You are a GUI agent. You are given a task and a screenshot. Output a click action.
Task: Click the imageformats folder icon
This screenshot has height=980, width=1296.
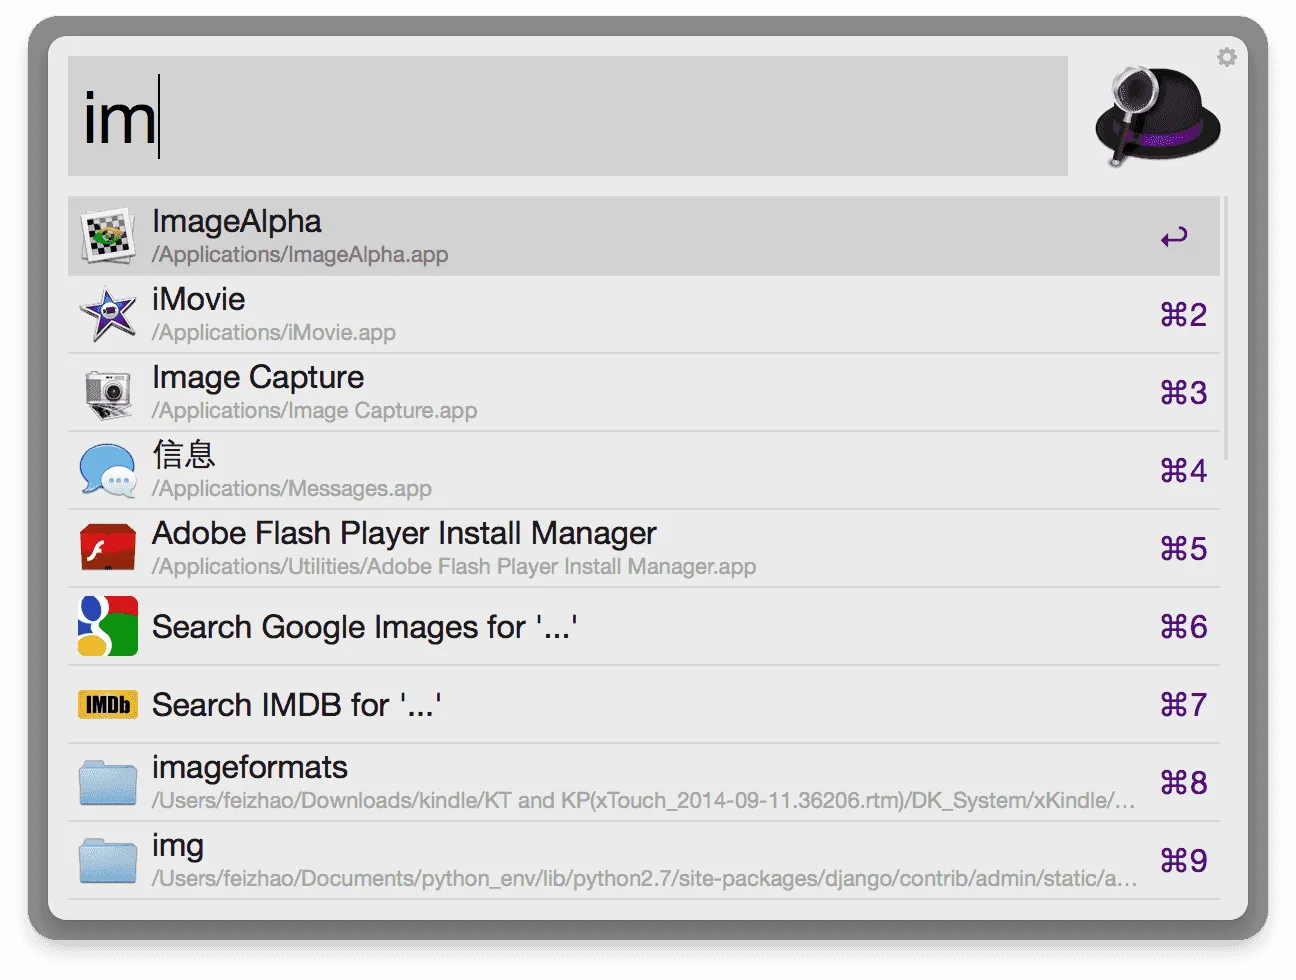point(107,783)
